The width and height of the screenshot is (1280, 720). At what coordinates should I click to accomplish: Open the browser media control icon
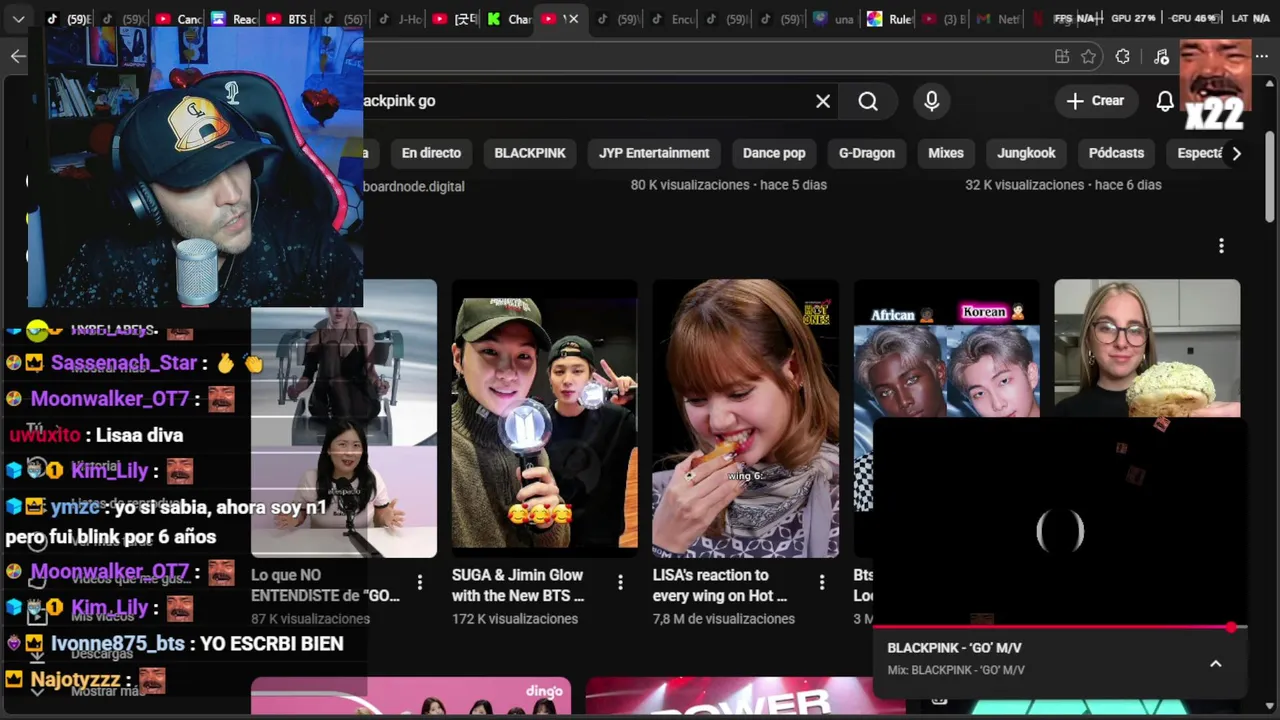tap(1161, 57)
